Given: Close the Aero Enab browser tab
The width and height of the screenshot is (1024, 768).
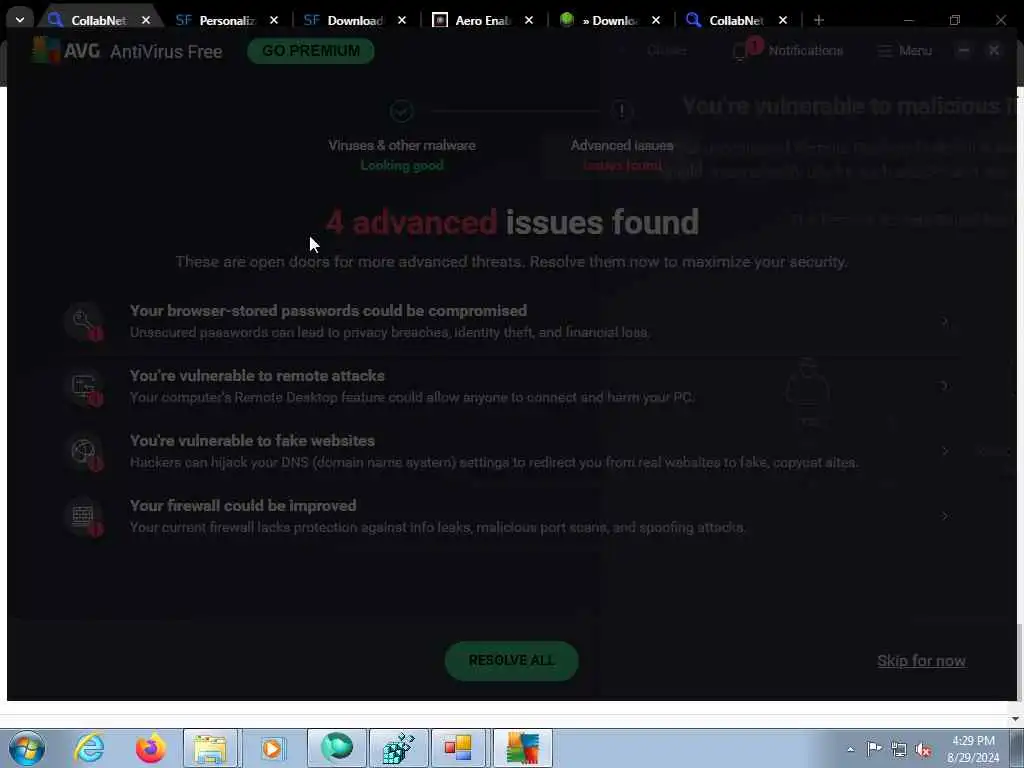Looking at the screenshot, I should pyautogui.click(x=529, y=20).
